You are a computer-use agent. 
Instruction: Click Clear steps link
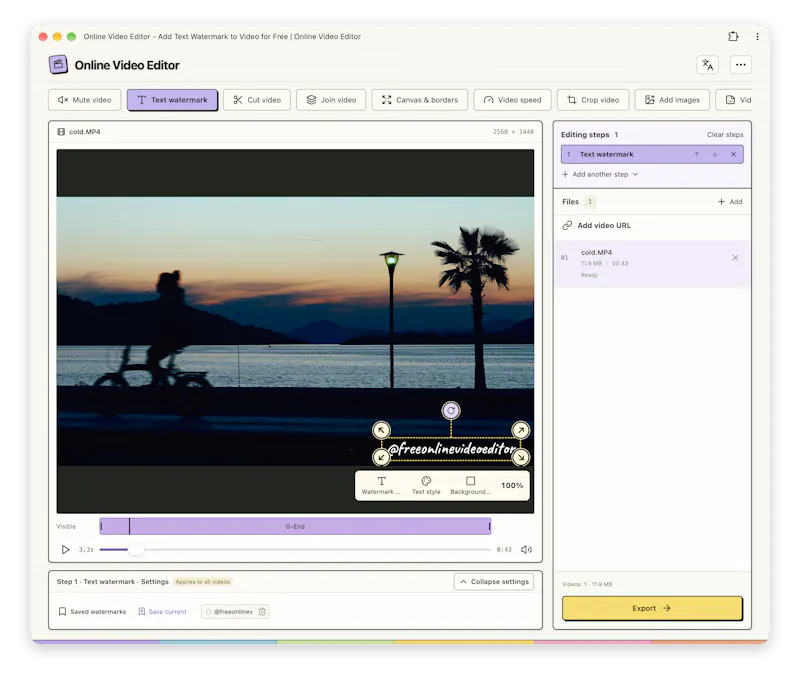[x=725, y=135]
